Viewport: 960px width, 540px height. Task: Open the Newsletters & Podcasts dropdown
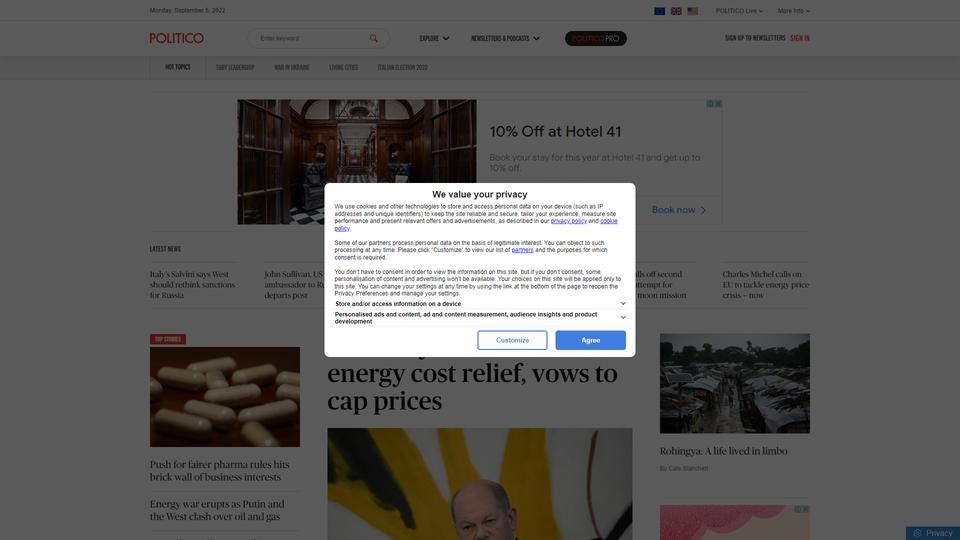click(x=505, y=38)
